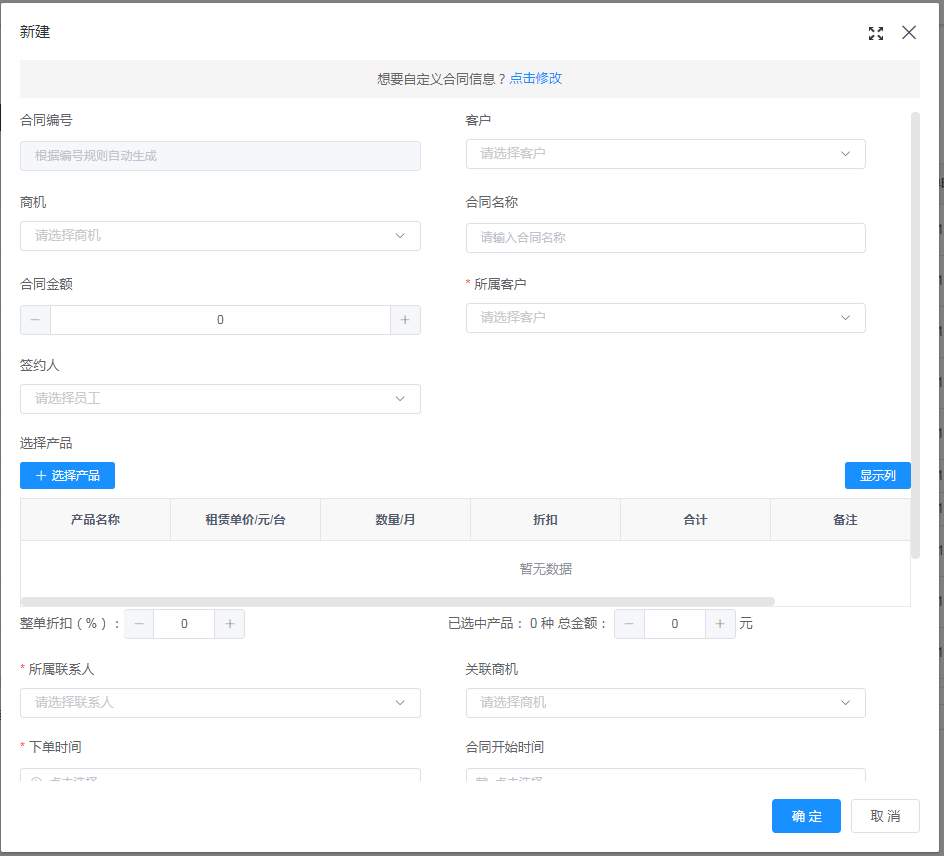Focus the 合同名称 input field

tap(665, 238)
